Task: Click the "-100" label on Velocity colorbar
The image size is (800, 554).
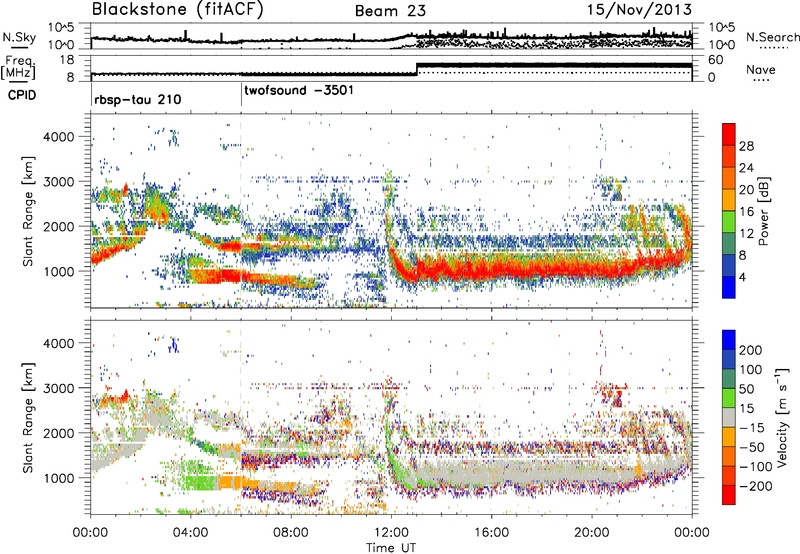Action: 755,466
